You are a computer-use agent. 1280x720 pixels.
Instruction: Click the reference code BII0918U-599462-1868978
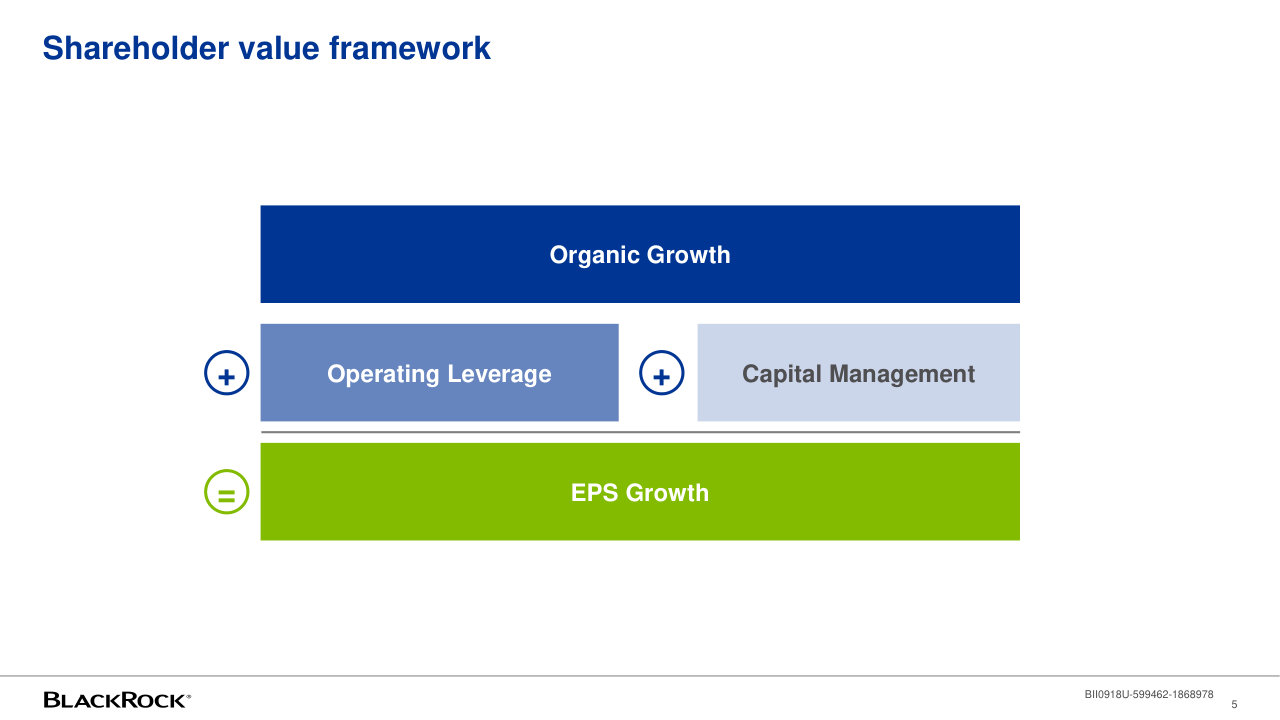tap(1149, 694)
